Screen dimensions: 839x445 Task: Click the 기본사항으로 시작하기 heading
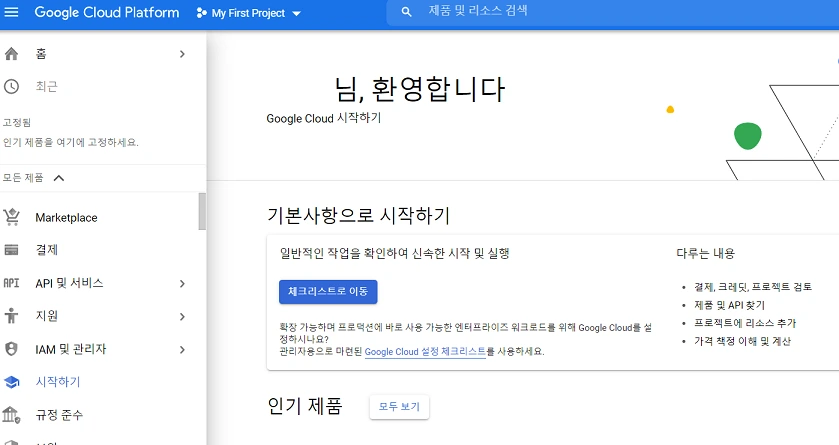[x=359, y=215]
